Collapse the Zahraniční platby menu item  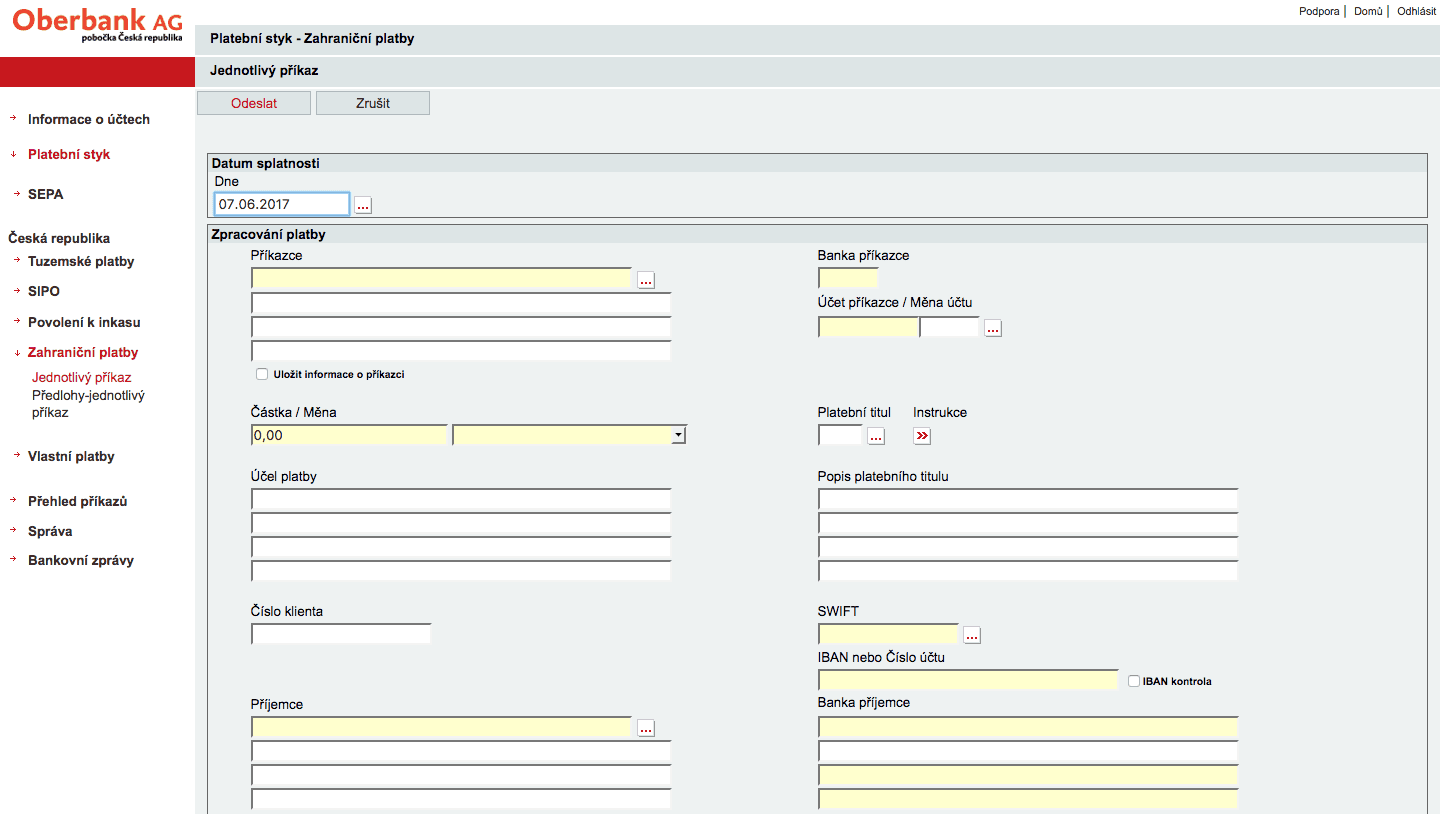pos(83,352)
